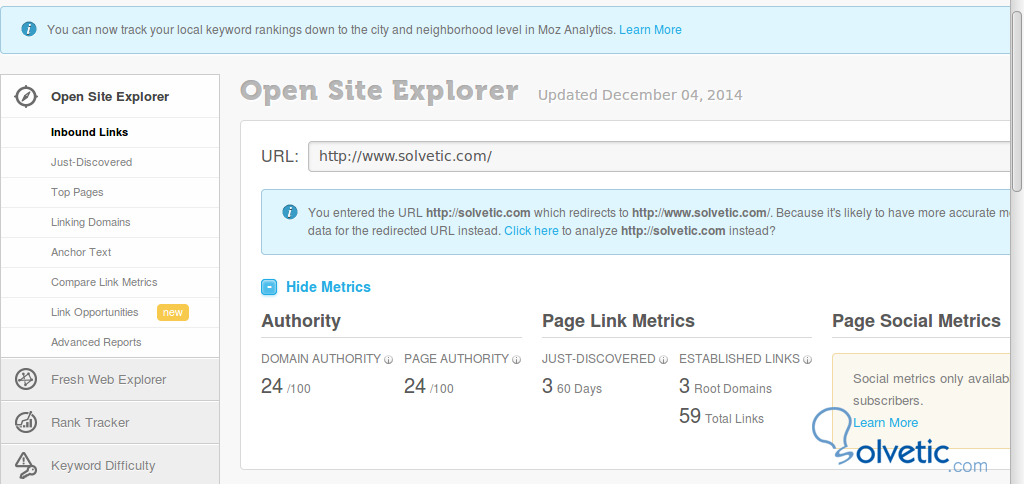
Task: Open Advanced Reports in sidebar
Action: 96,342
